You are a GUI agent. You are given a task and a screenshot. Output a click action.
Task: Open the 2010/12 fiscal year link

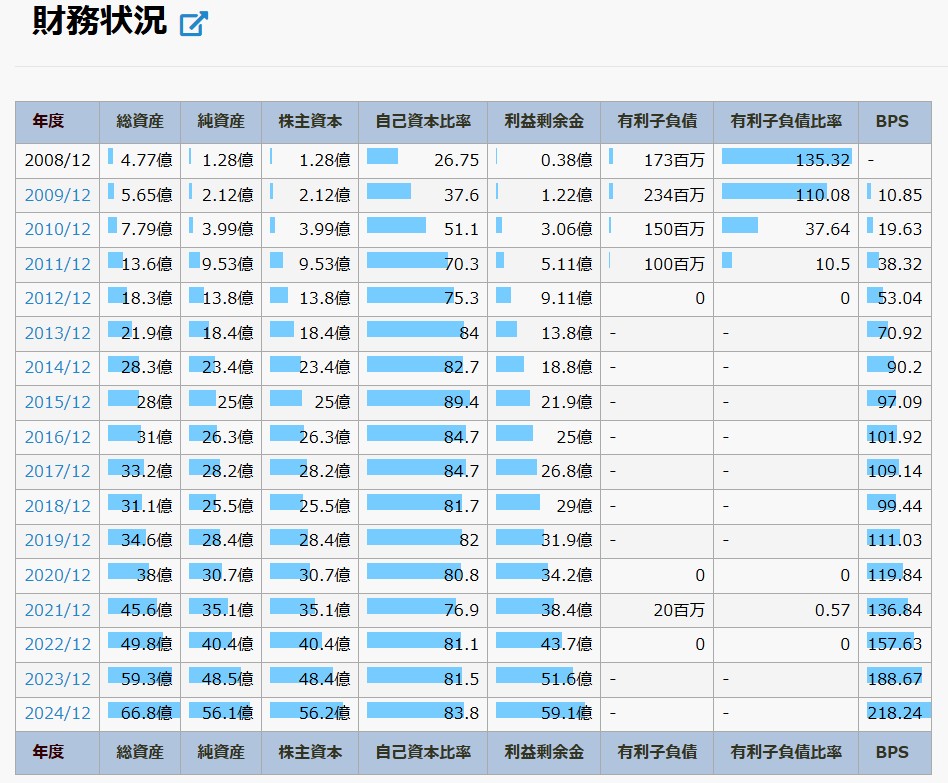(57, 229)
